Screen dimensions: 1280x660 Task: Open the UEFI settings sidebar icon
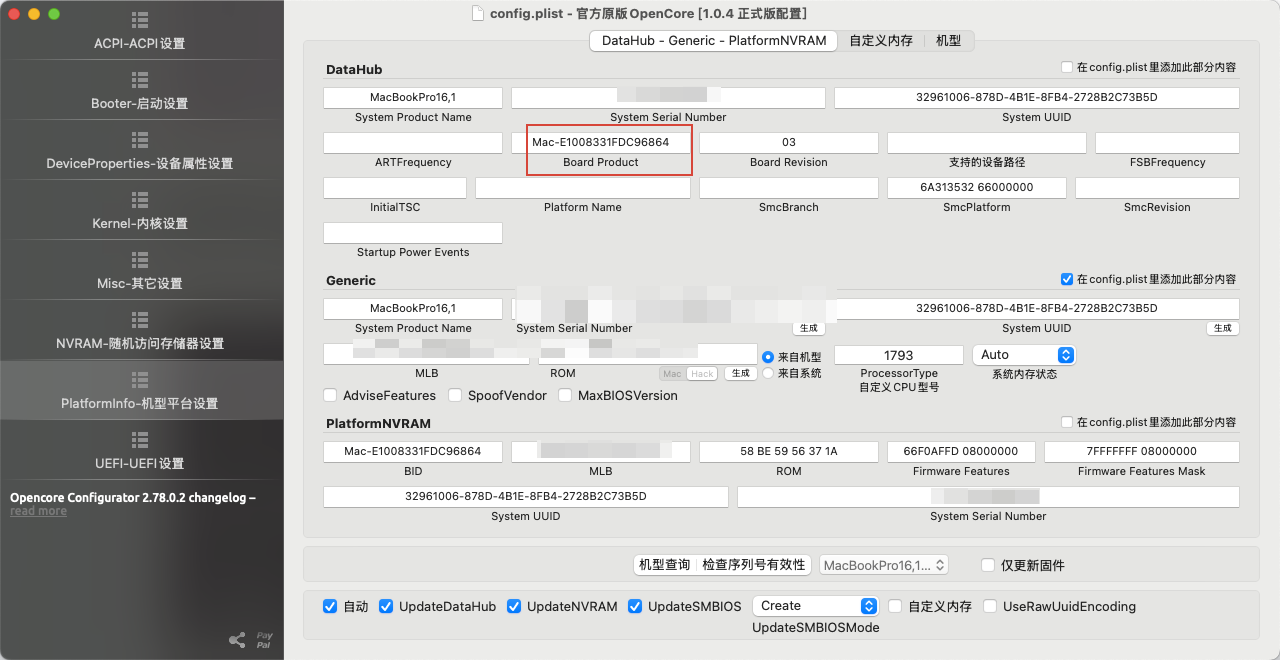[x=140, y=440]
